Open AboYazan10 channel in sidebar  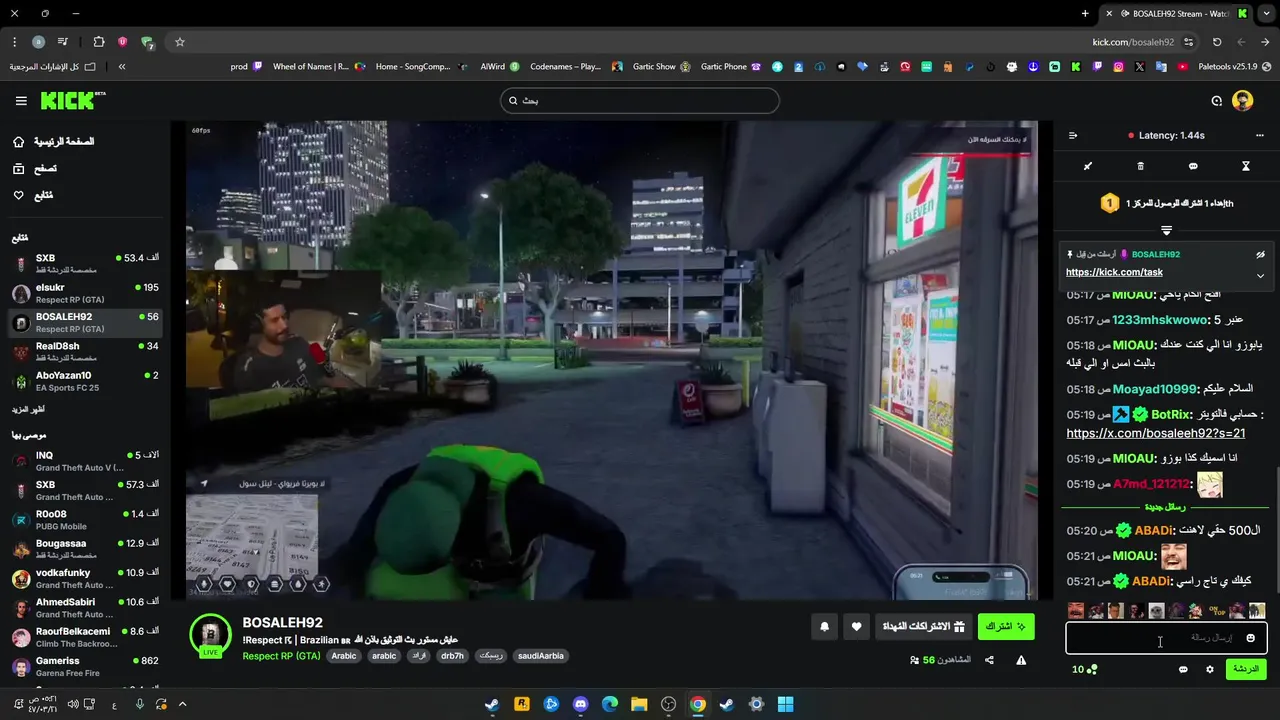[85, 381]
